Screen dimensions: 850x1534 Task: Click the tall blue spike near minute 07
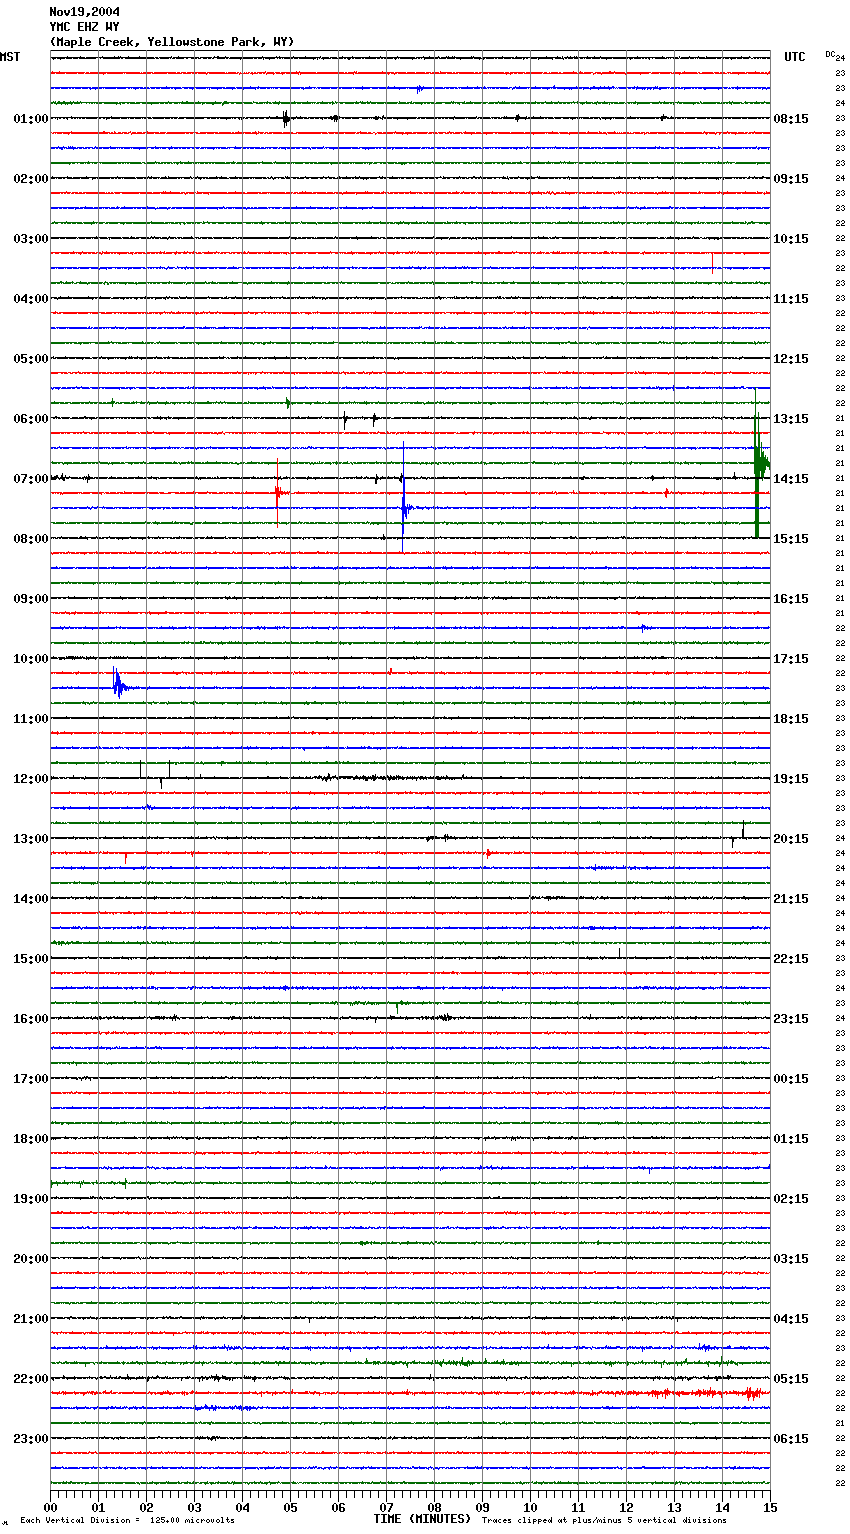coord(403,500)
